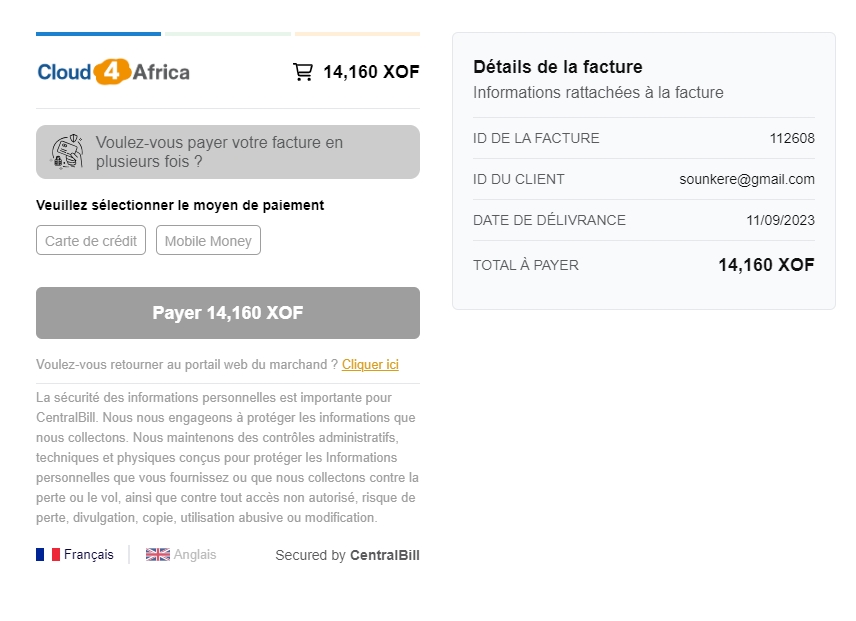Click the French flag icon
Viewport: 856px width, 621px height.
(x=48, y=554)
